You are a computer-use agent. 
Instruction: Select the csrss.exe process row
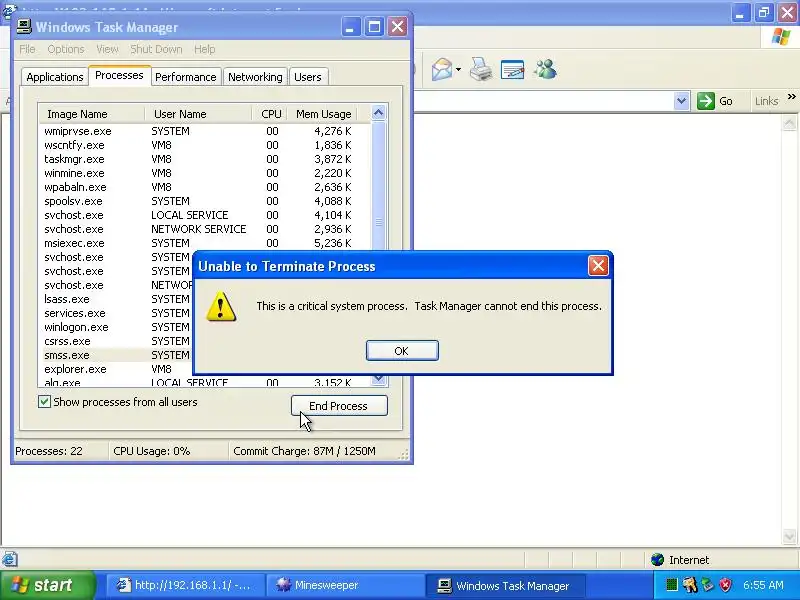point(117,341)
